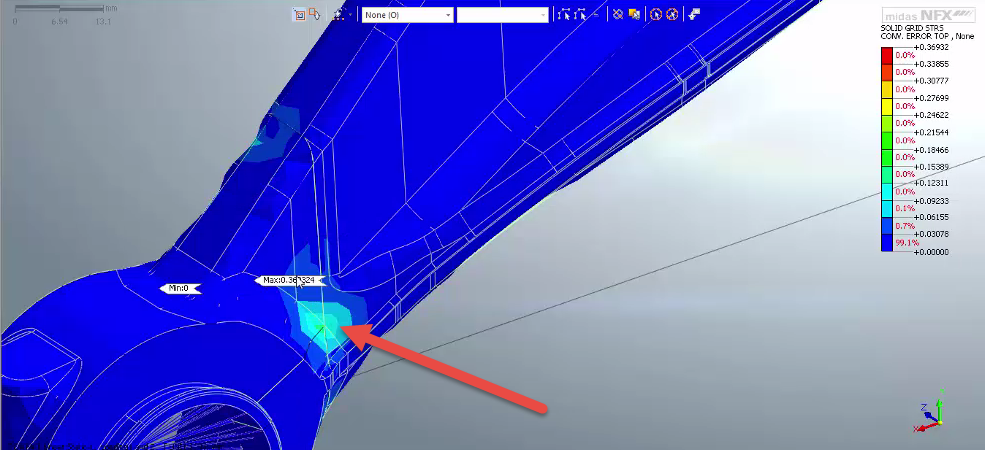This screenshot has width=985, height=450.
Task: Click the 0.7% legend percentage
Action: pos(904,226)
